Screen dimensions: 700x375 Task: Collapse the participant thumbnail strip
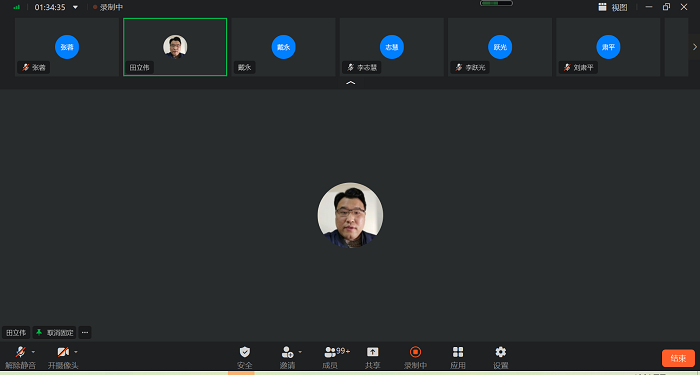350,83
